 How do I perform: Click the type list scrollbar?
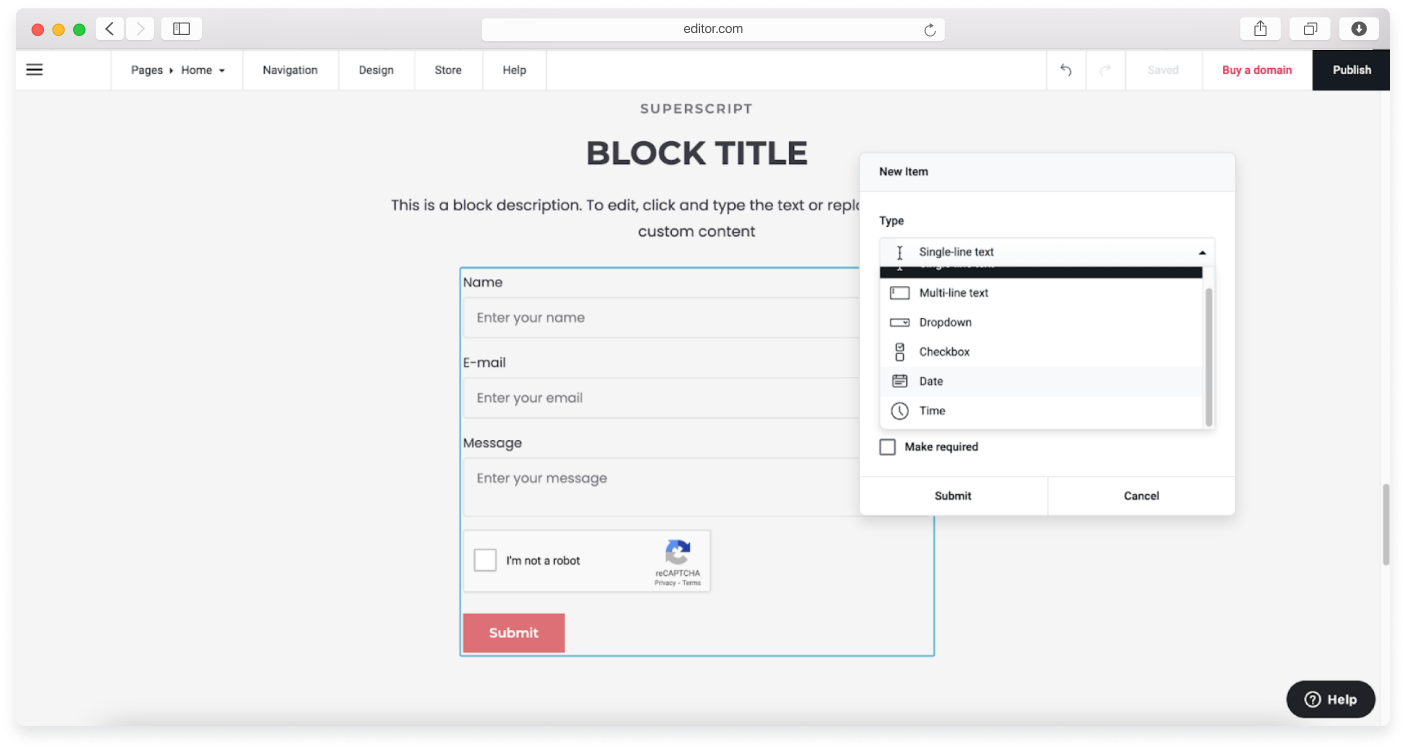1209,357
